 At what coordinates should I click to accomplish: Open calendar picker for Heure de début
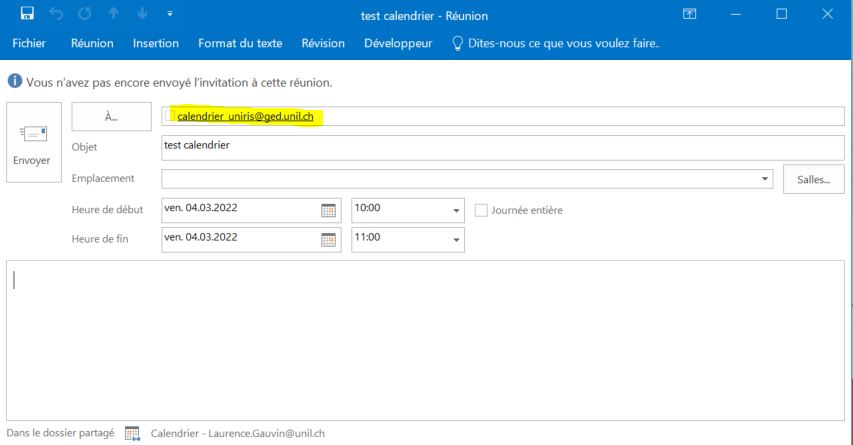pos(328,210)
